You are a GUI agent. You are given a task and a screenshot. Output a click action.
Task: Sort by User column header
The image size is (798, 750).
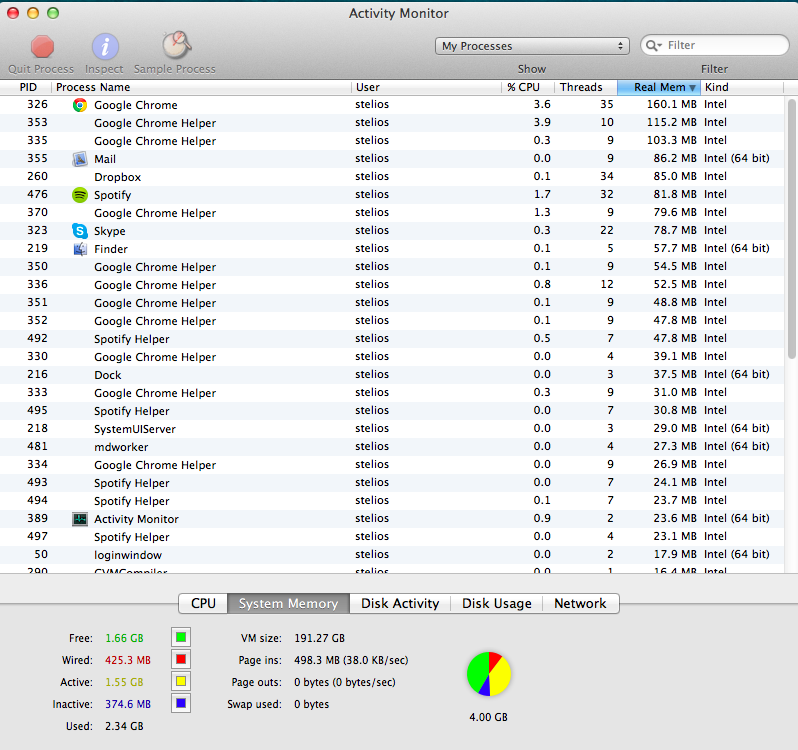tap(426, 87)
